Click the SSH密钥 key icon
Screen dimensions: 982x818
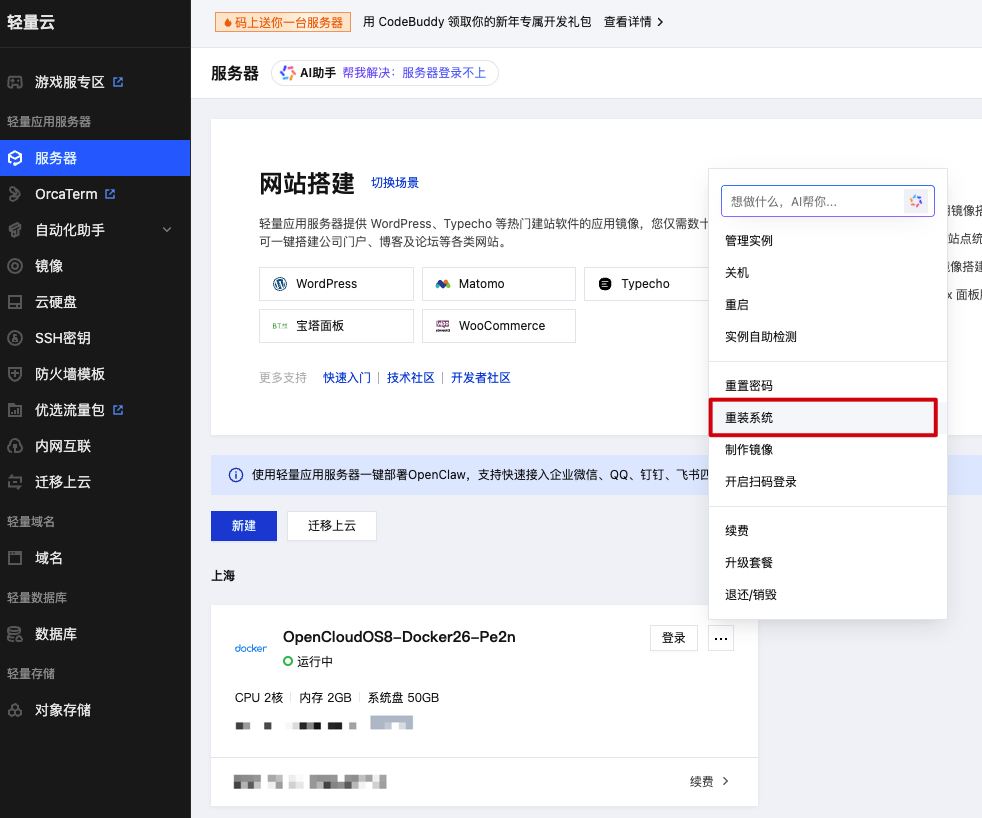15,338
